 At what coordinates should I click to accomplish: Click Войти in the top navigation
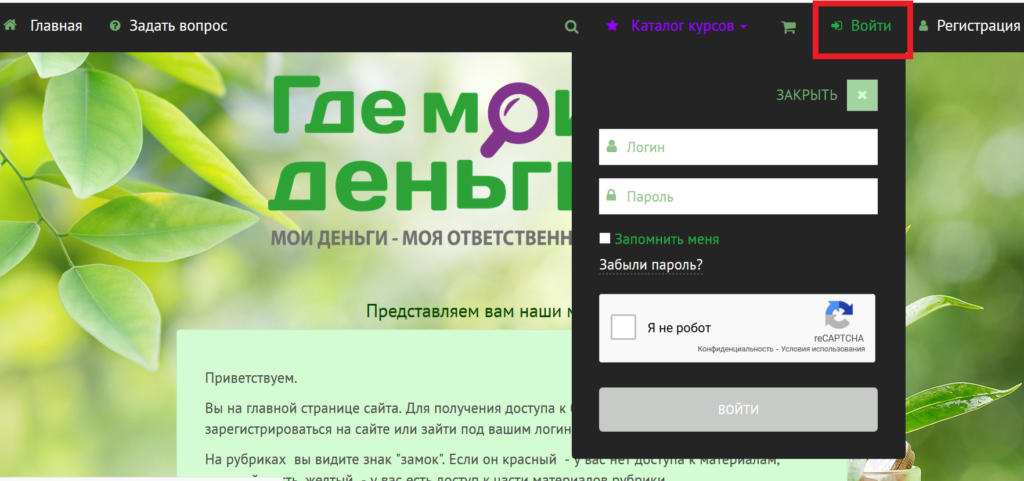click(871, 26)
